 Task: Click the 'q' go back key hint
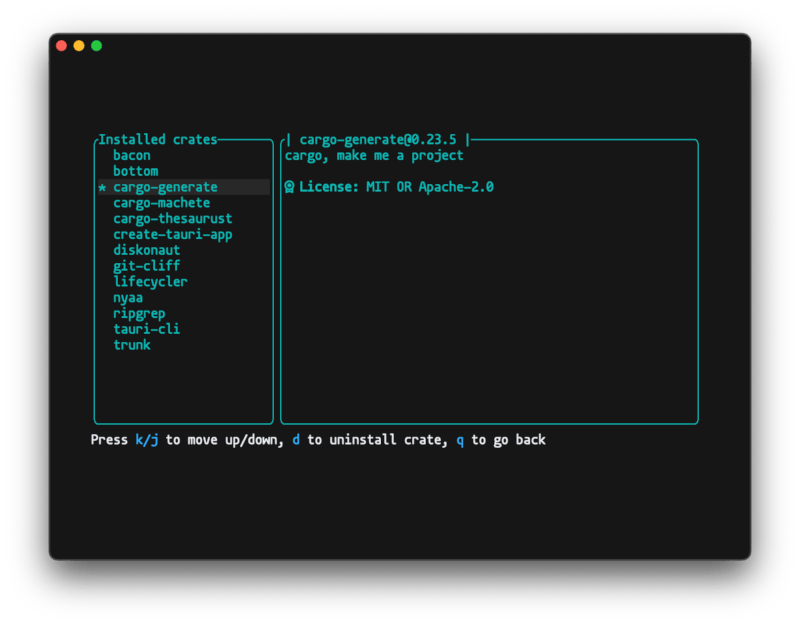pos(460,440)
